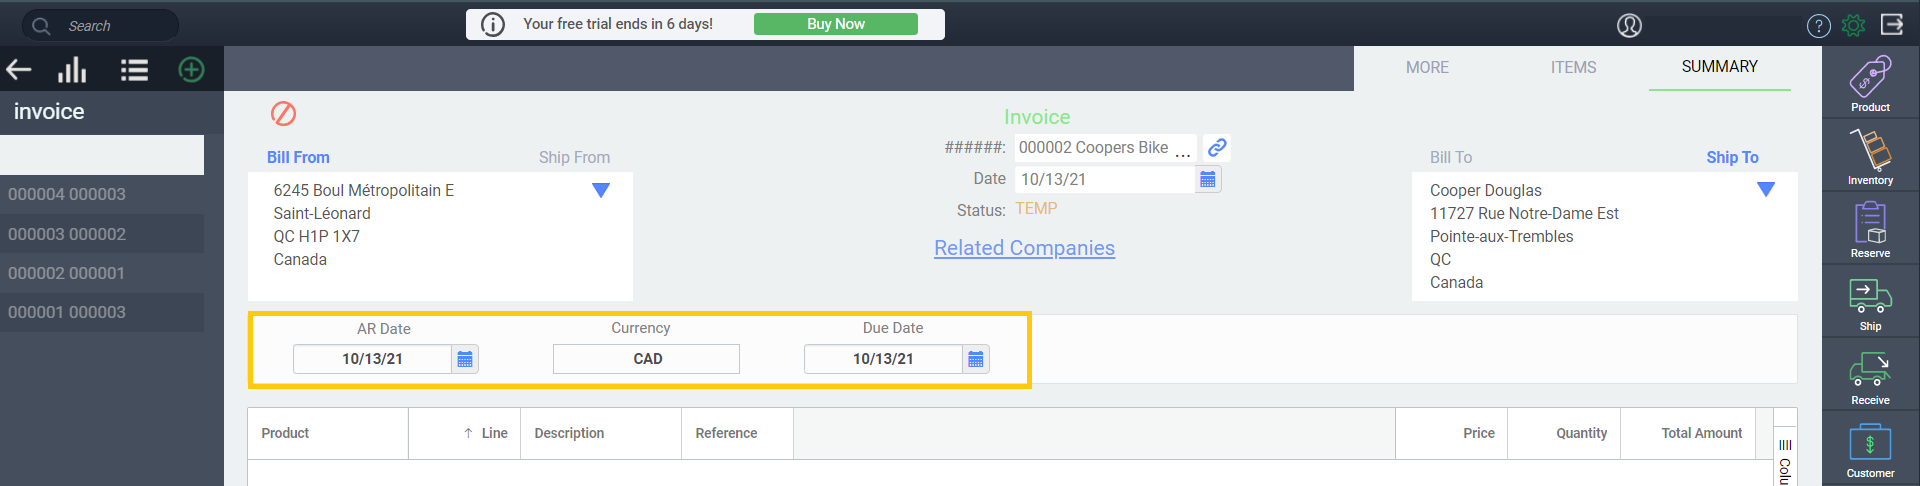This screenshot has width=1920, height=486.
Task: Sort by the Price column header
Action: point(1452,433)
